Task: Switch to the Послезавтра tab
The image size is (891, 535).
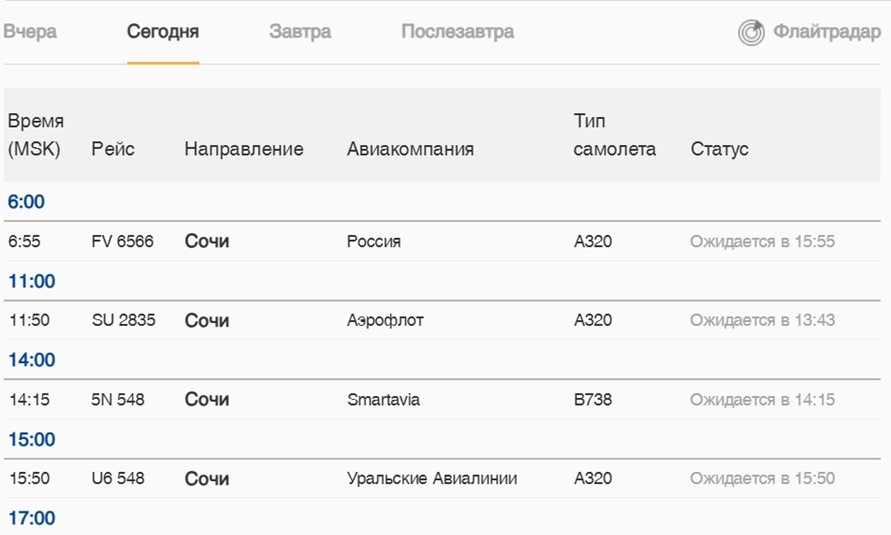Action: [x=457, y=32]
